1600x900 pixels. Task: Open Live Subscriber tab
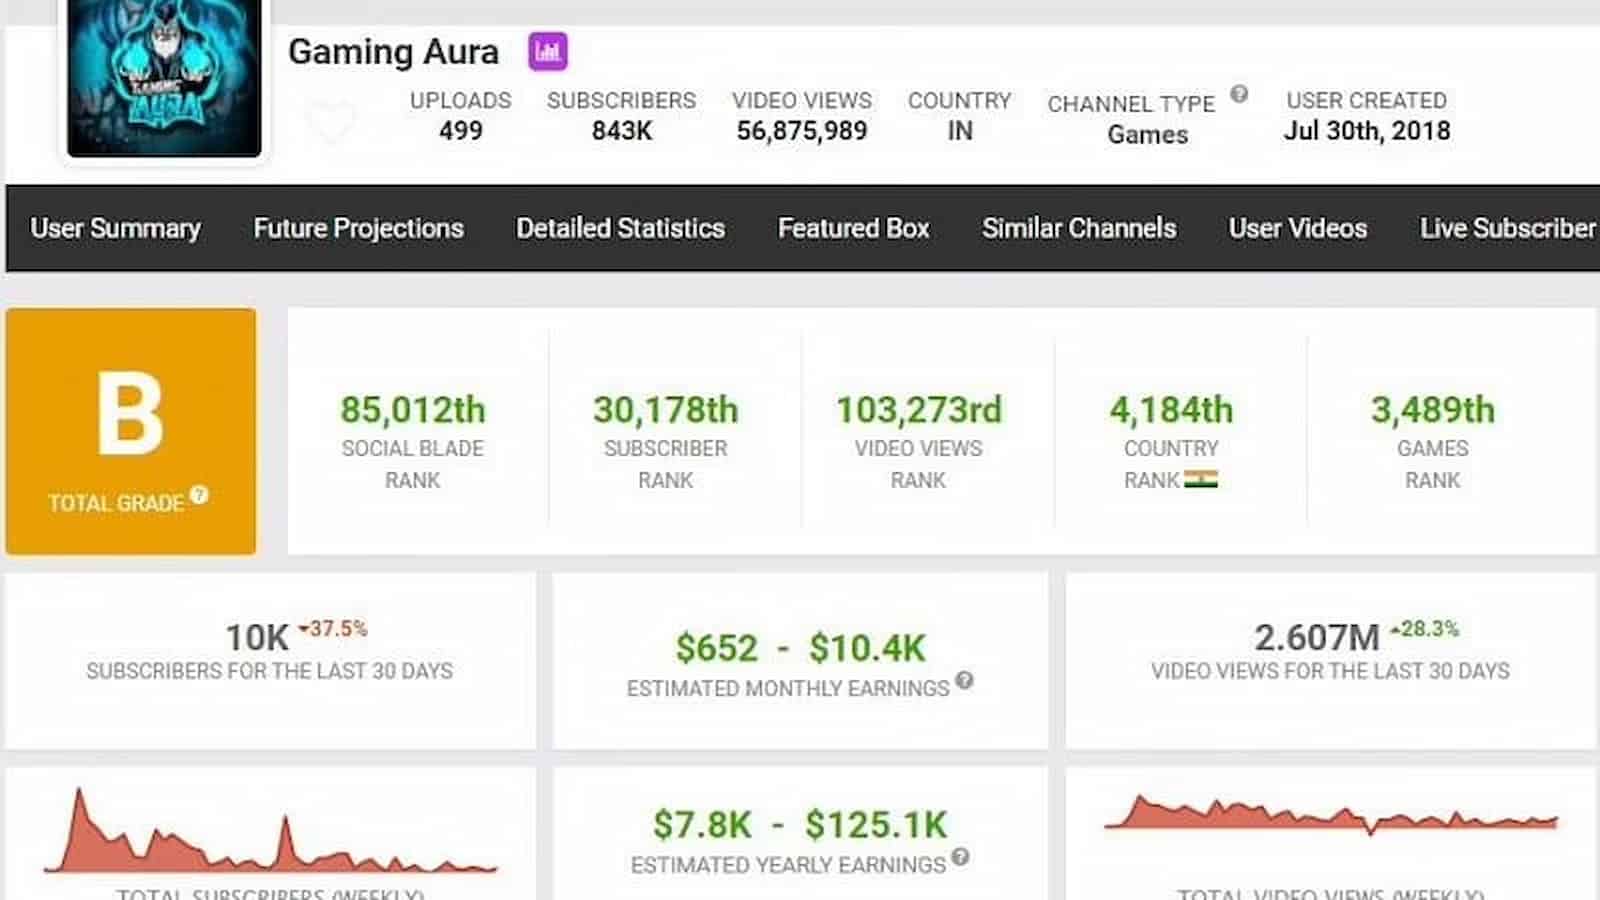(x=1509, y=228)
